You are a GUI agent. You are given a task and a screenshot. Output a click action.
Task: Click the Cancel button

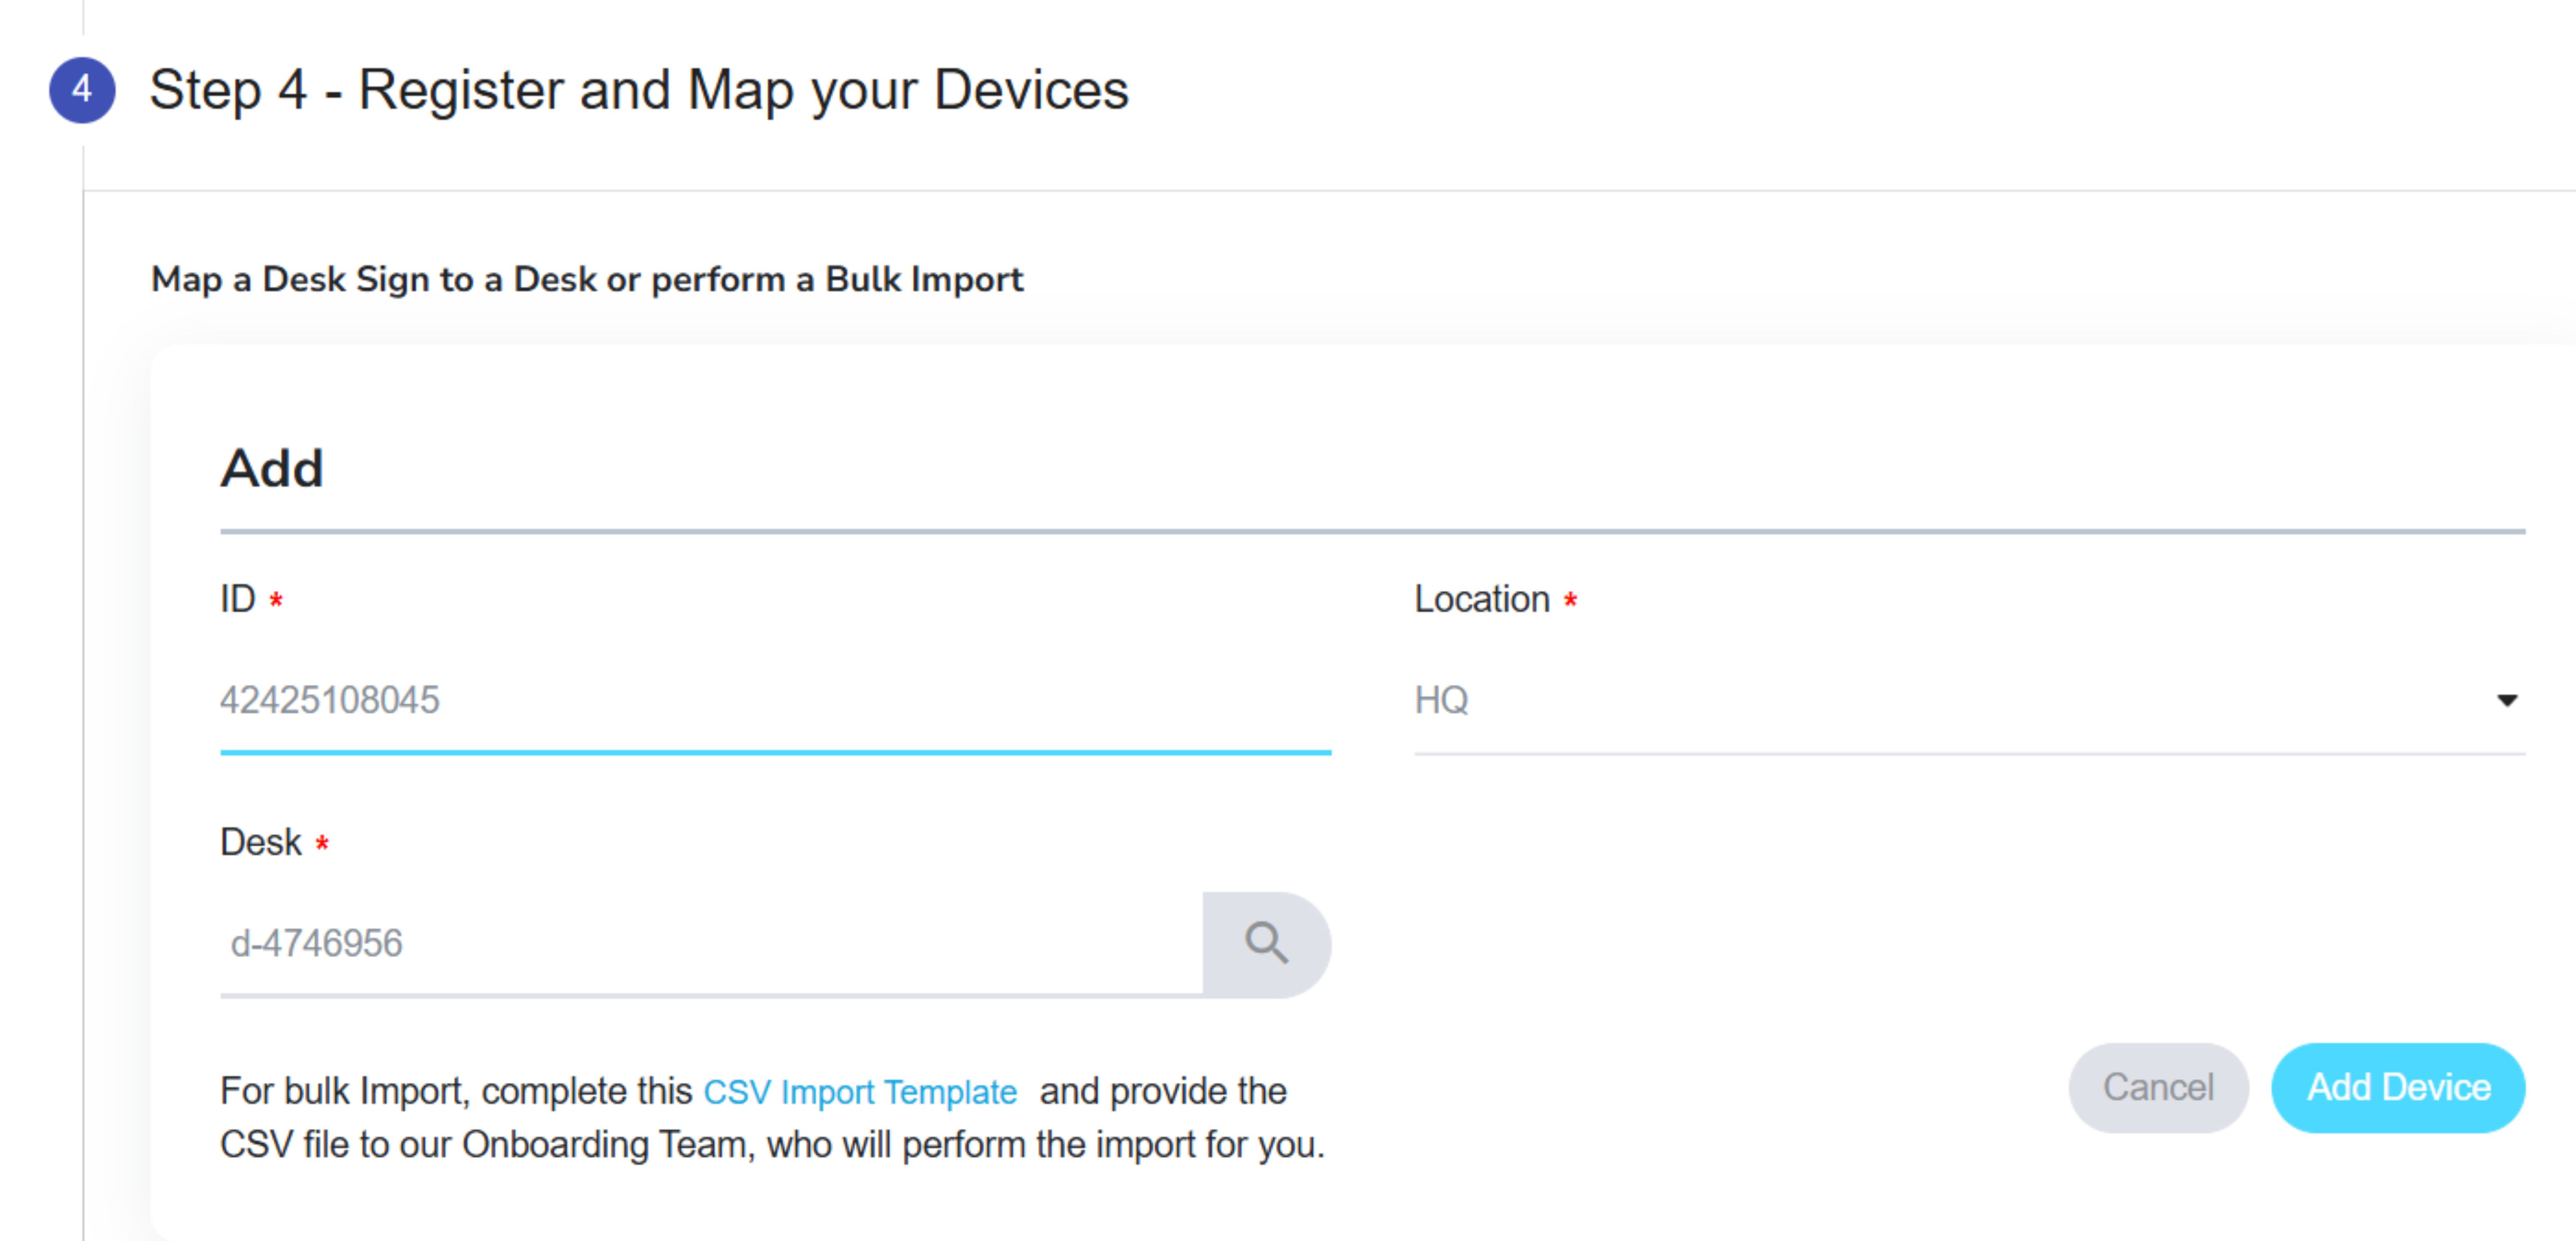click(x=2158, y=1087)
